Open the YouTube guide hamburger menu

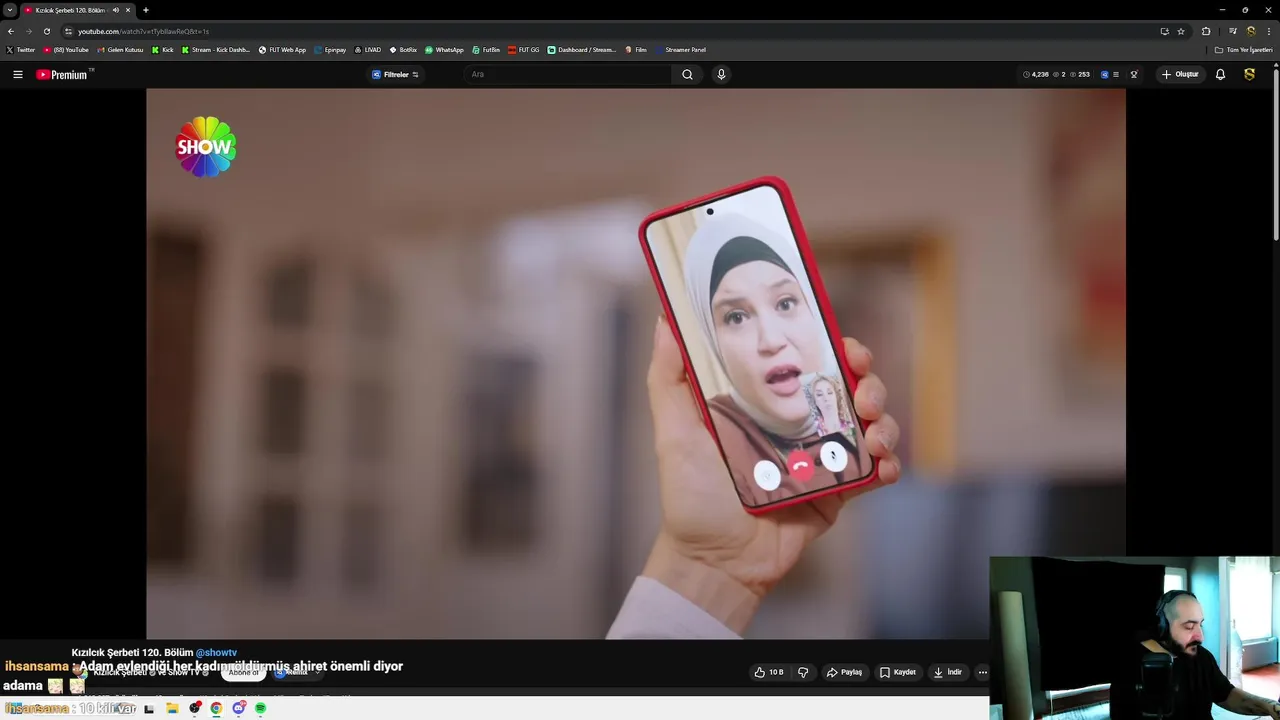[17, 74]
